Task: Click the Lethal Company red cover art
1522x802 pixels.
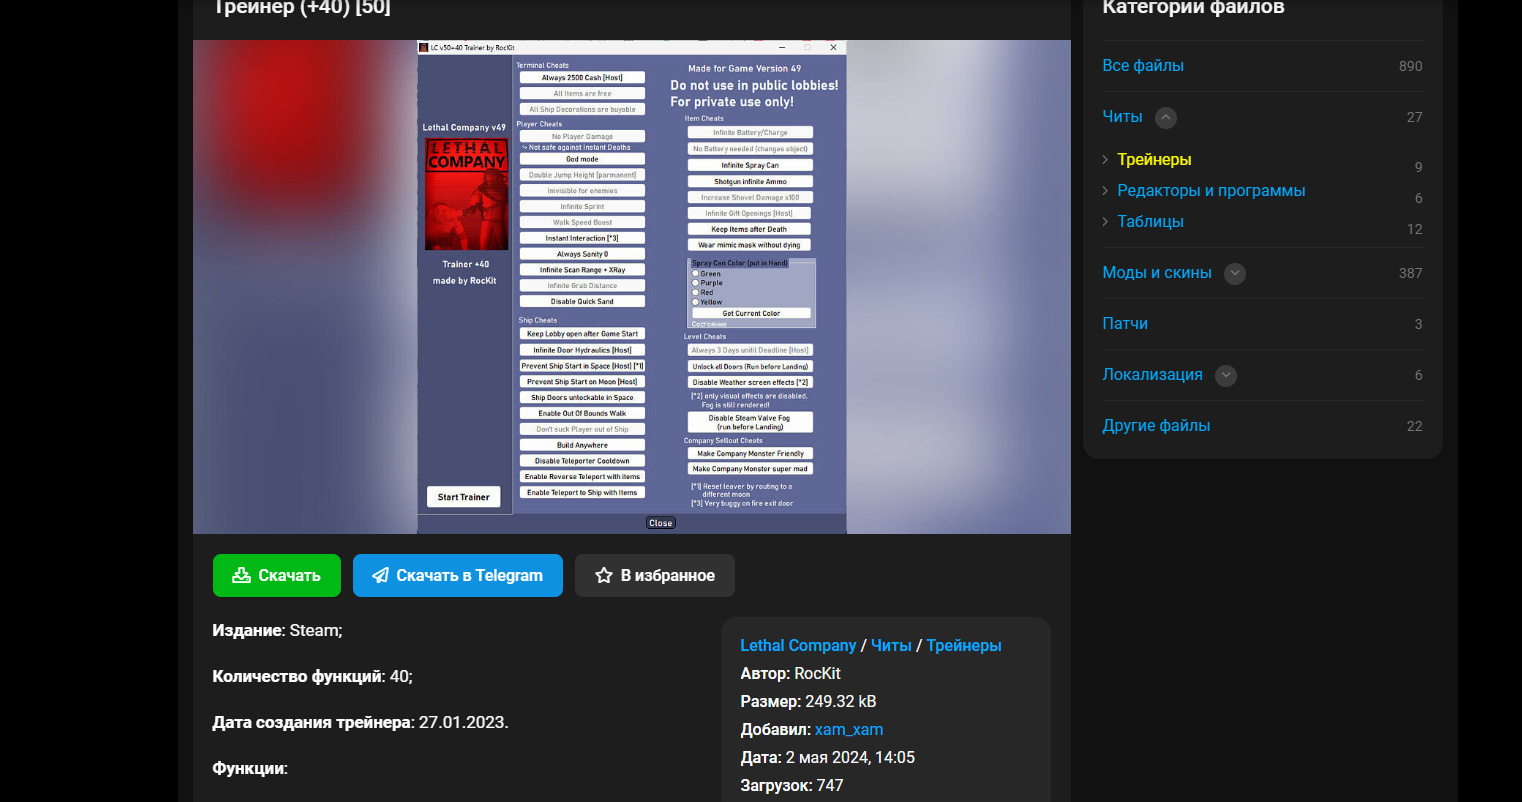Action: click(x=467, y=195)
